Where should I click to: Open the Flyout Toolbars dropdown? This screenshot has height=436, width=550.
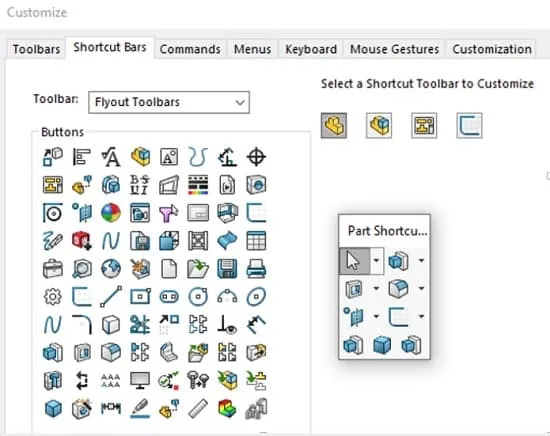(169, 102)
